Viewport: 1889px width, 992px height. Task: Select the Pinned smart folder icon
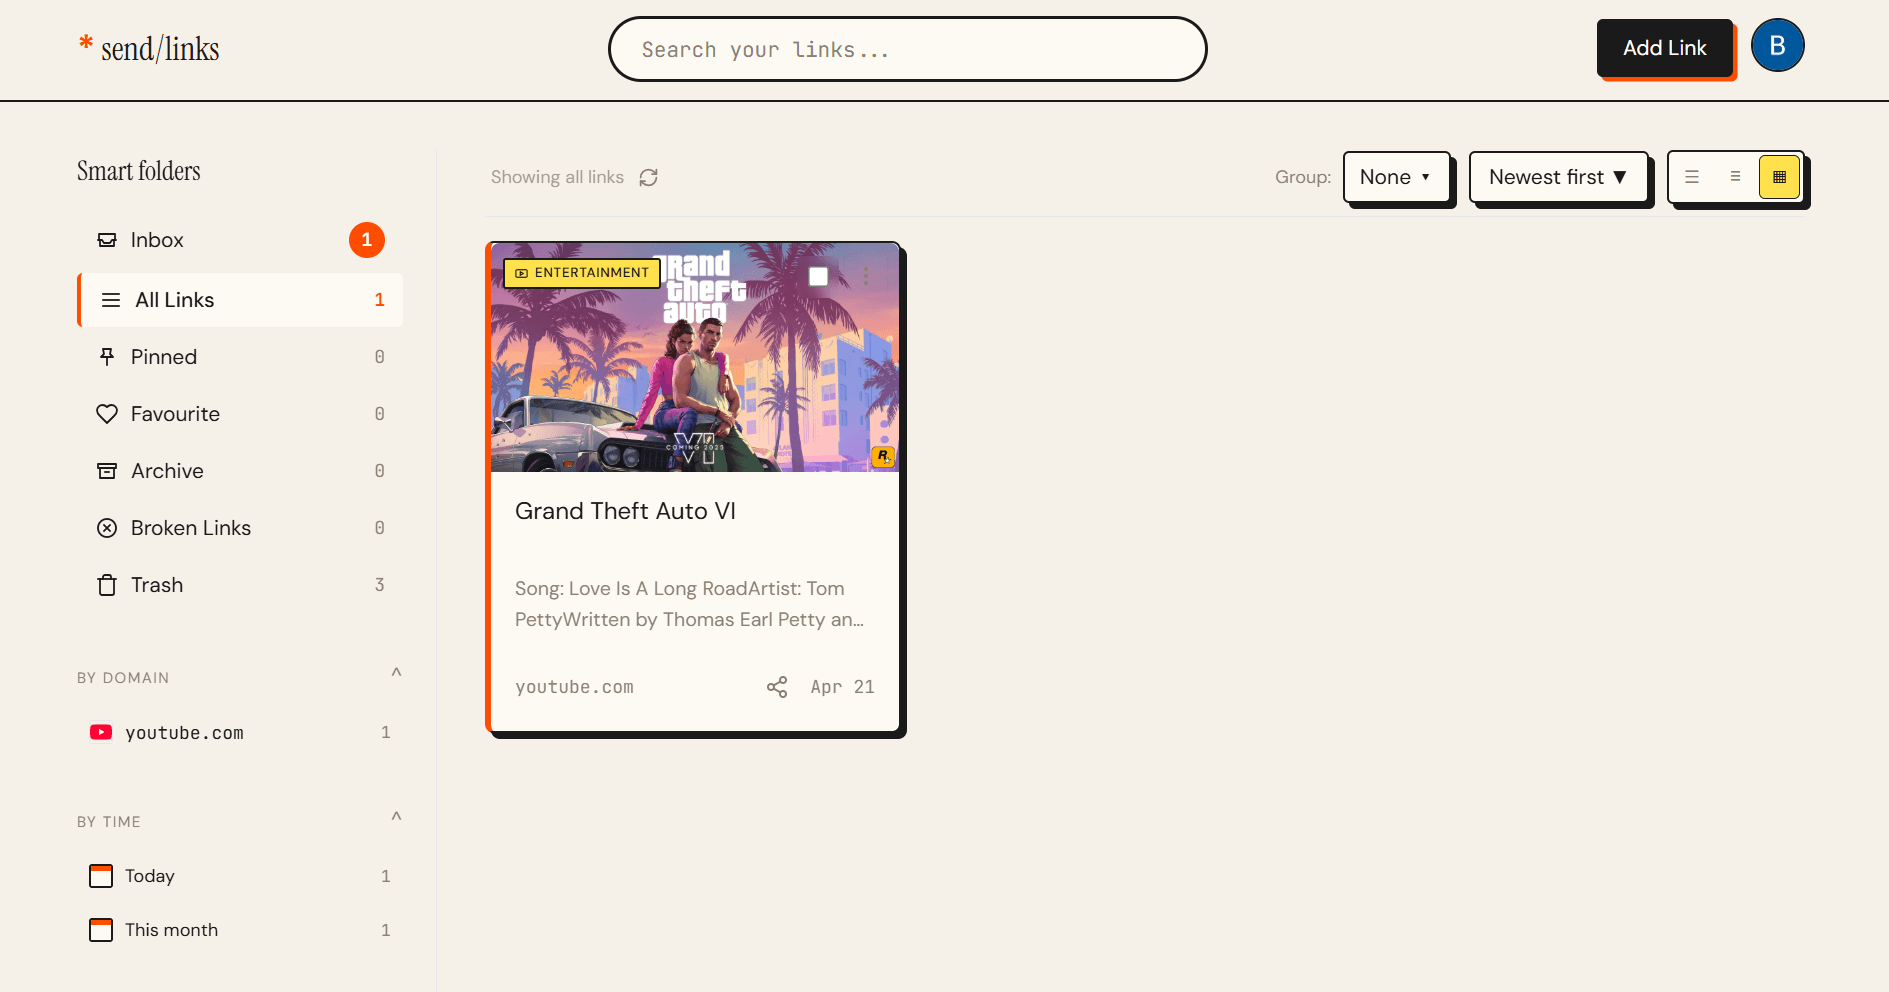107,356
